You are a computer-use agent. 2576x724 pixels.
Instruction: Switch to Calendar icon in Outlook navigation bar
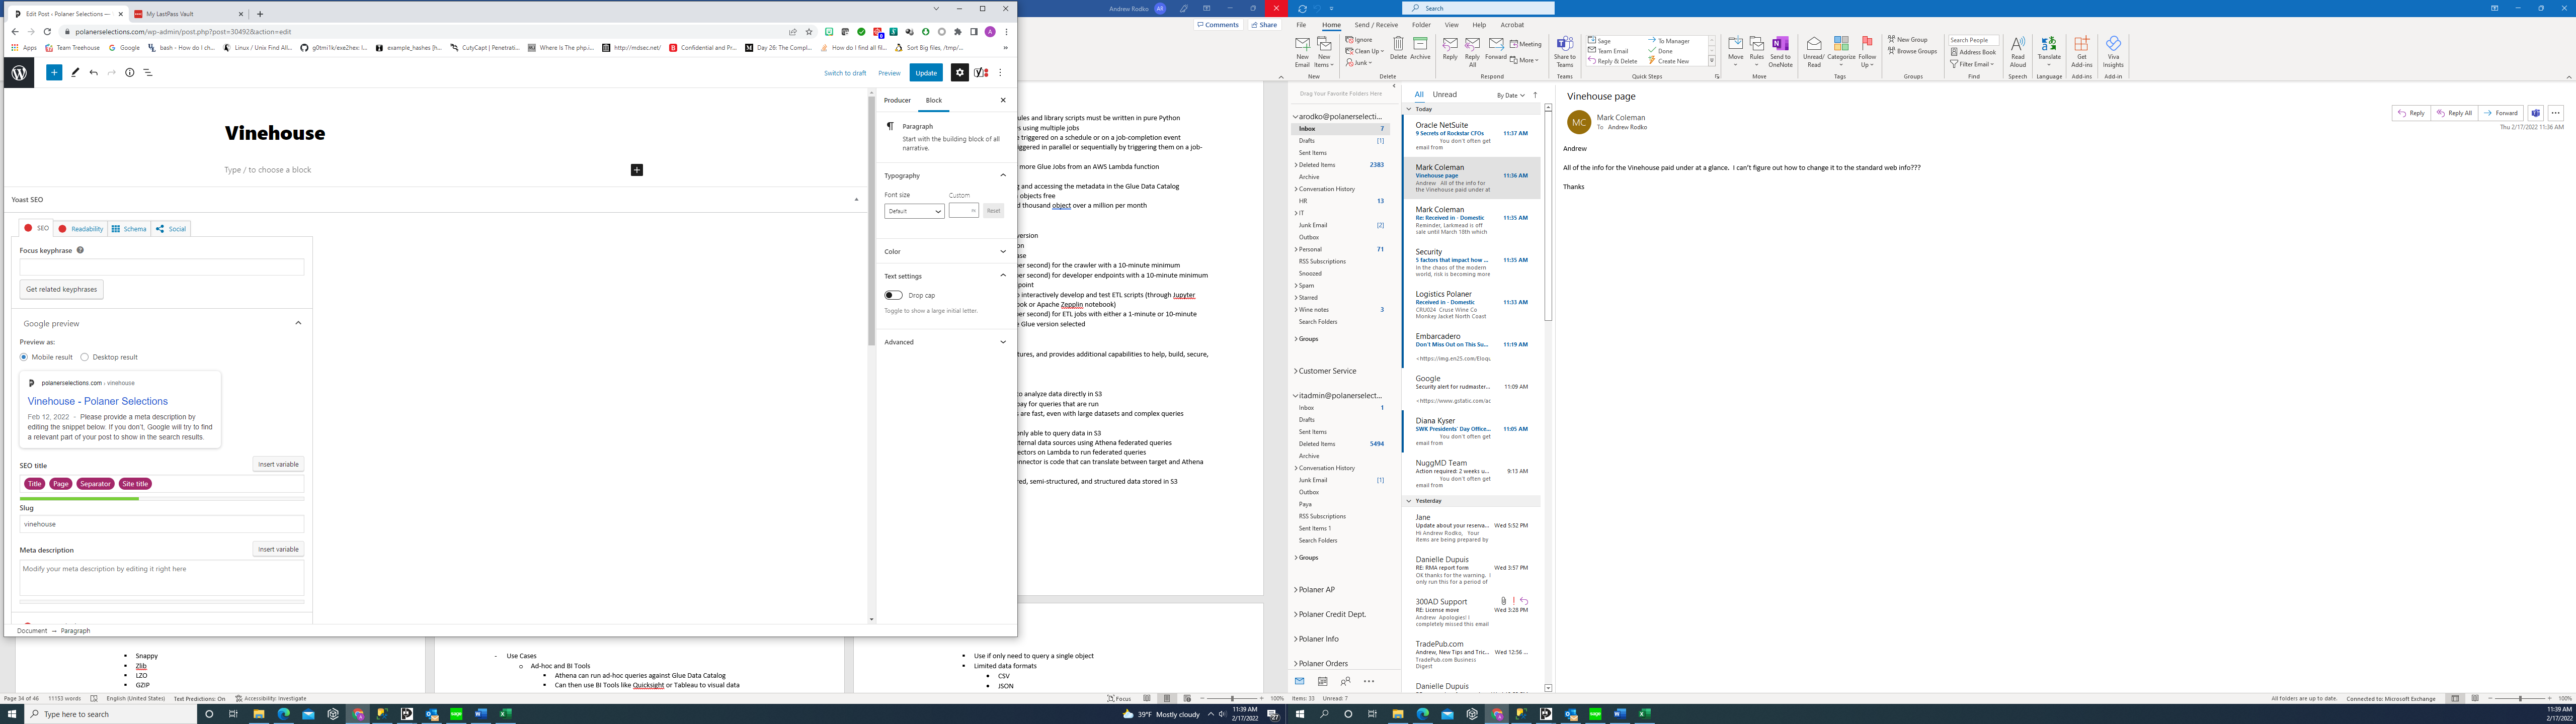click(x=1322, y=681)
